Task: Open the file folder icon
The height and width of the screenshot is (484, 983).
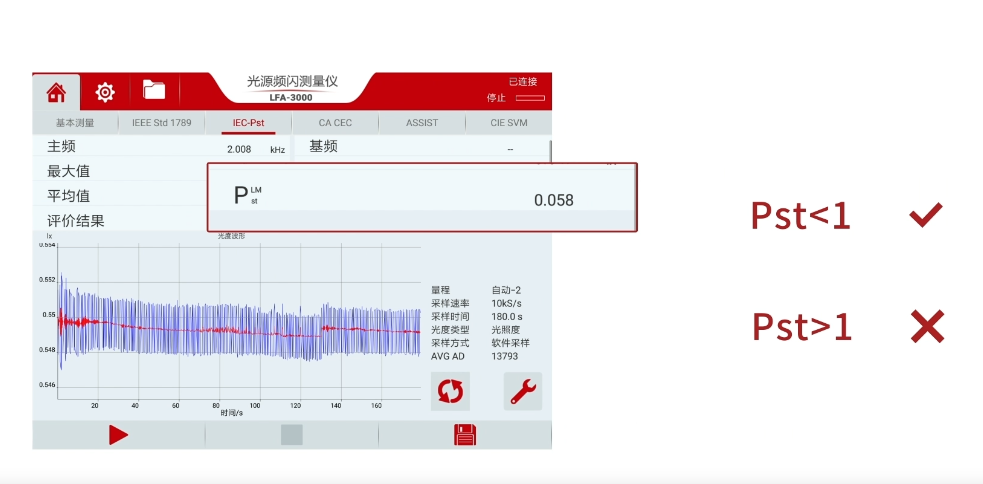Action: tap(154, 91)
